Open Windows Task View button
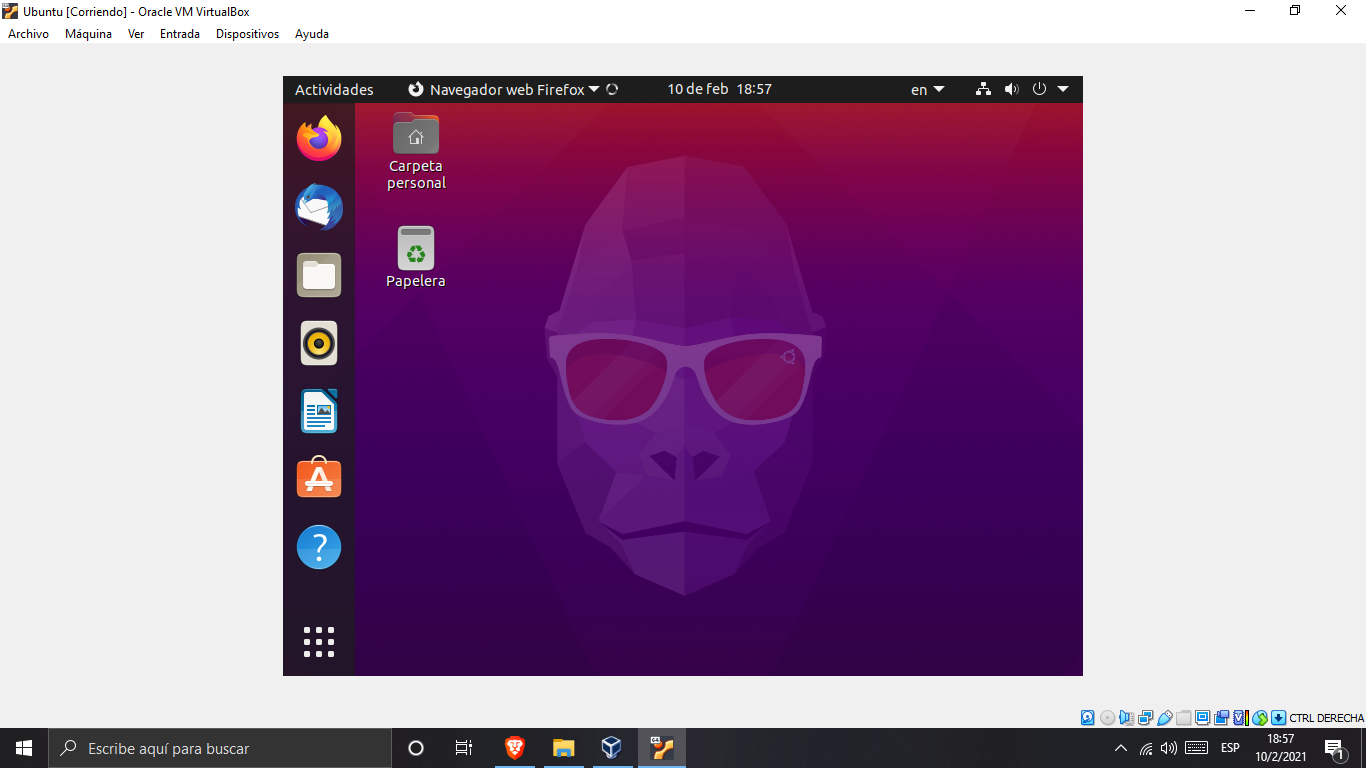Viewport: 1366px width, 768px height. [x=464, y=748]
